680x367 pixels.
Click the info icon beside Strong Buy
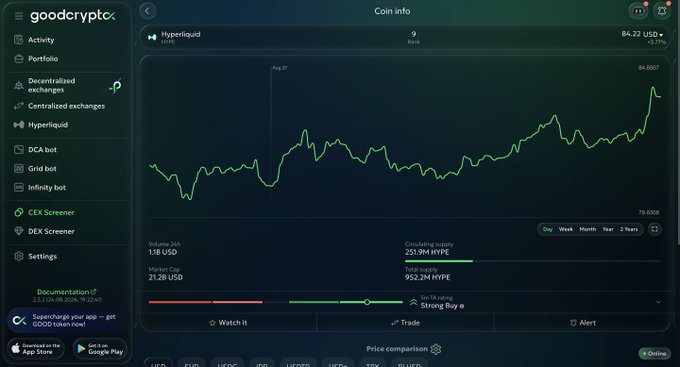click(x=461, y=306)
